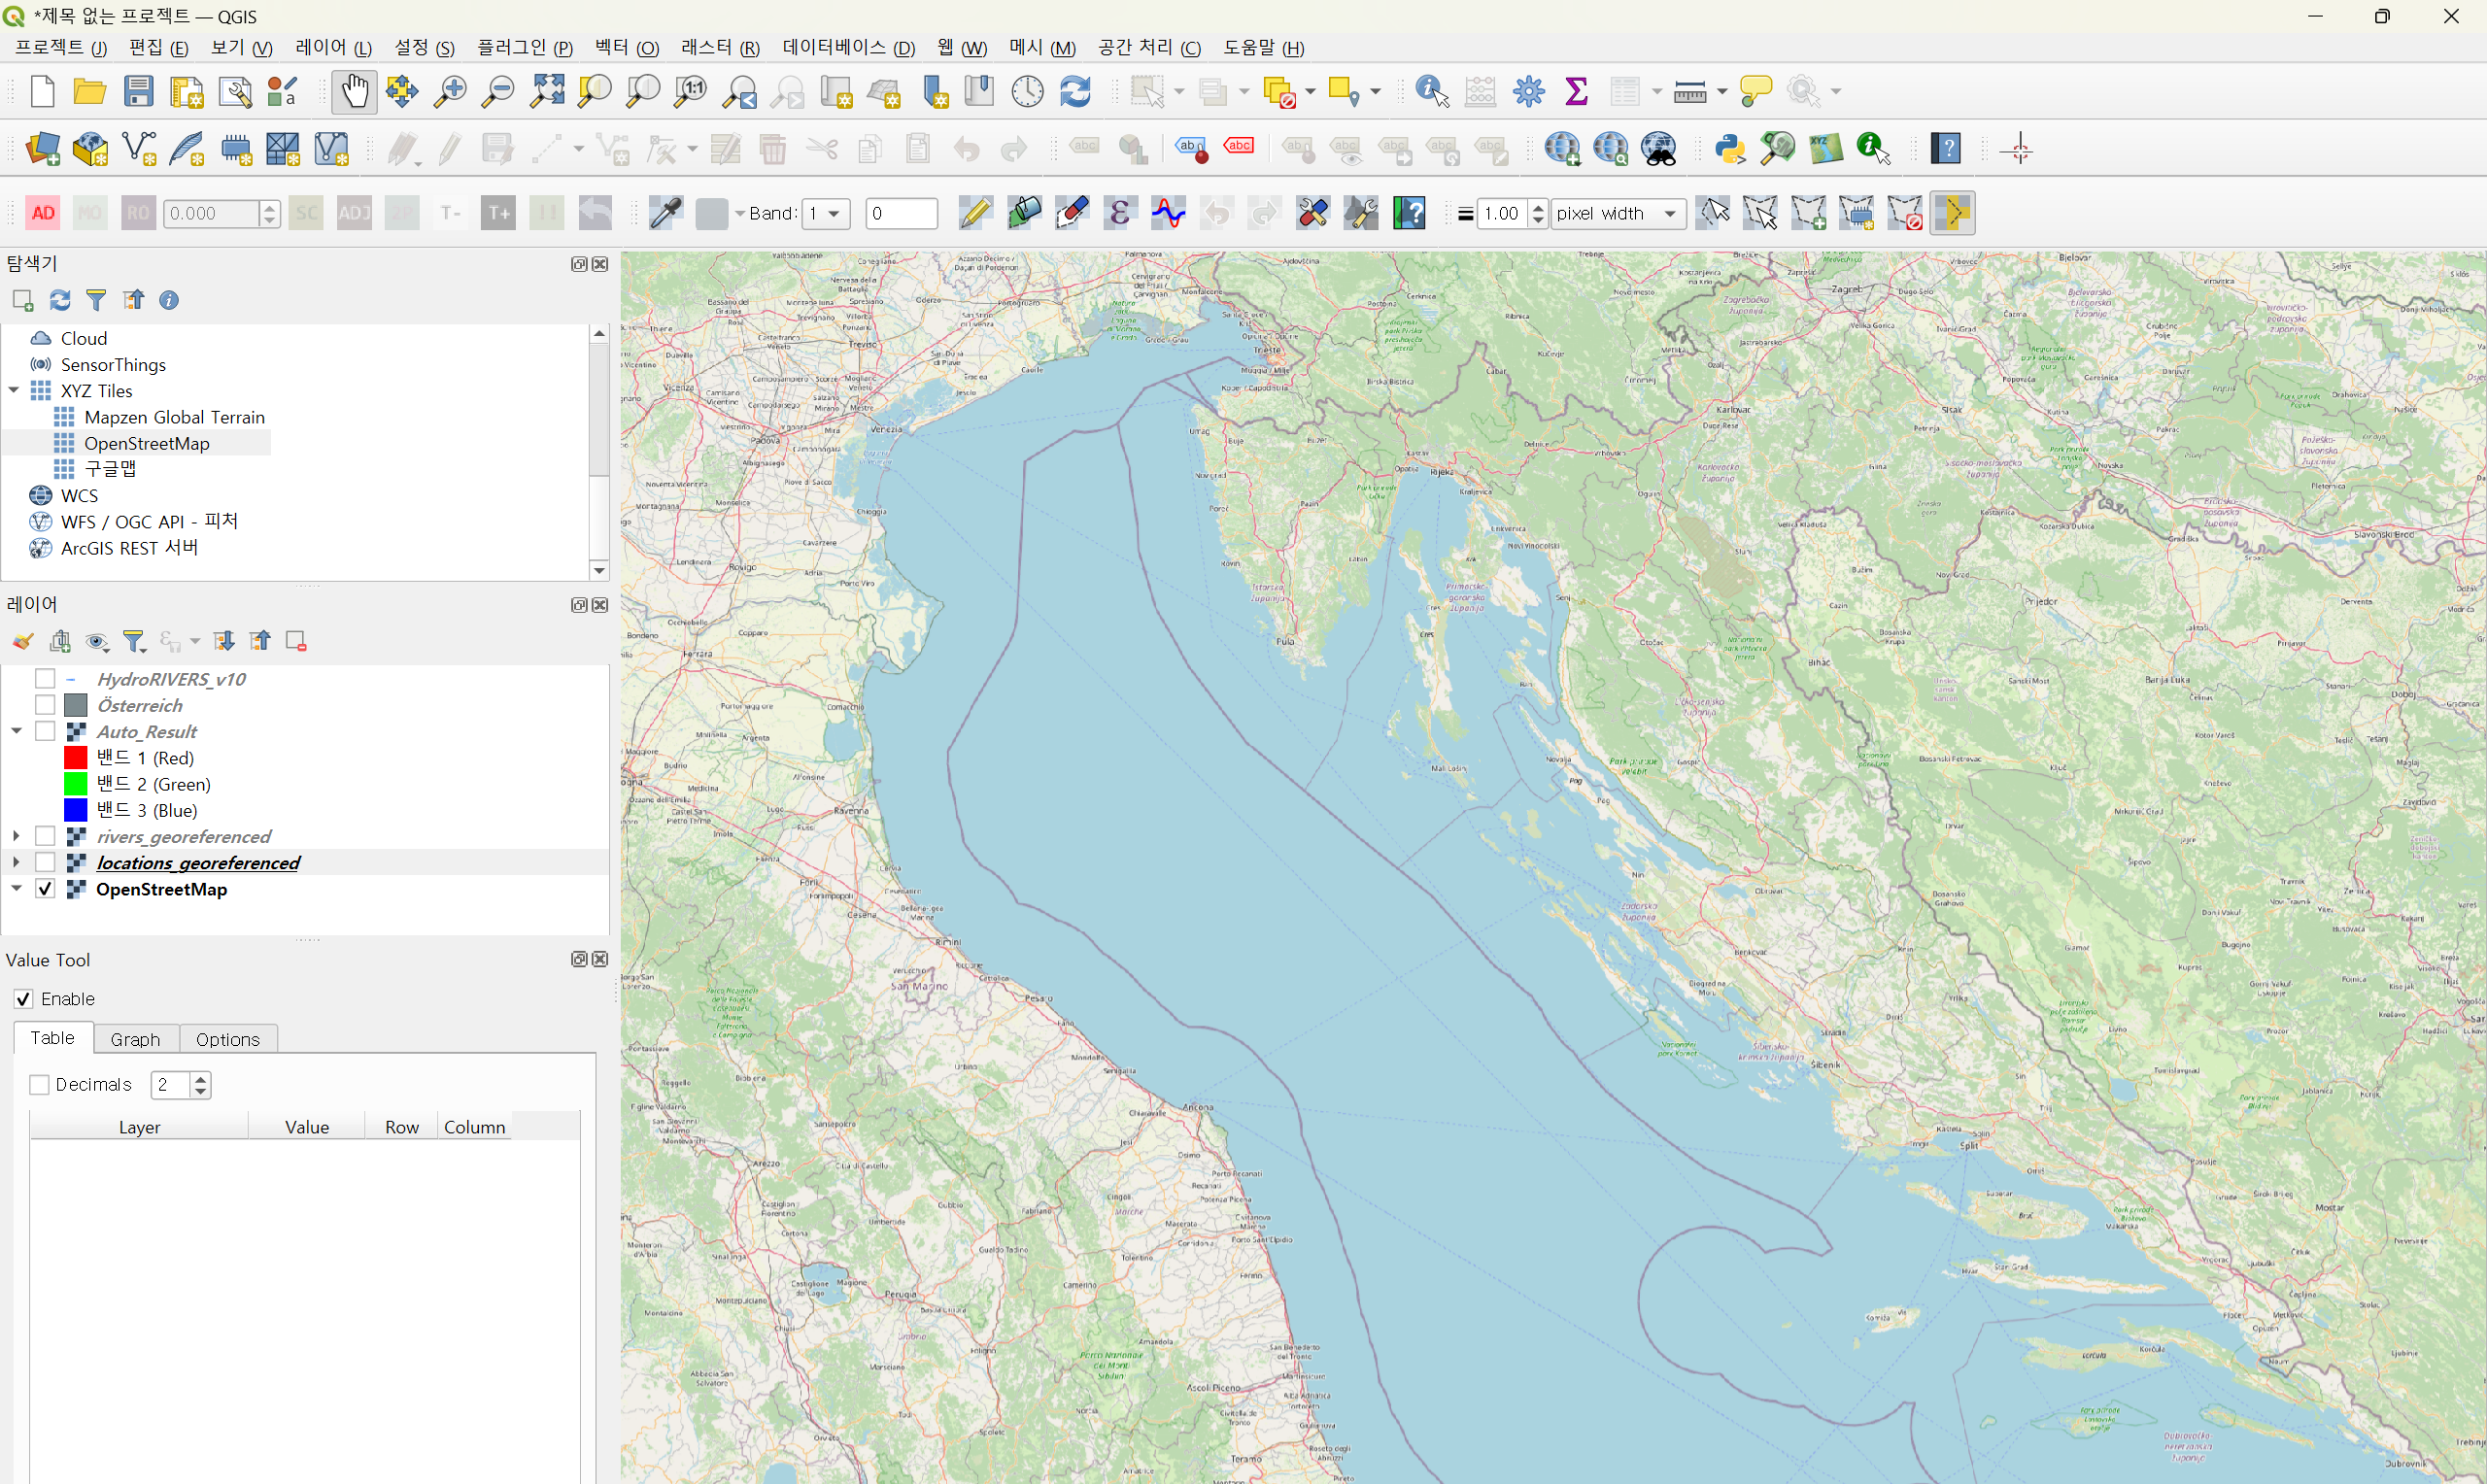Collapse the Auto_Result layer group
Viewport: 2487px width, 1484px height.
[x=17, y=731]
